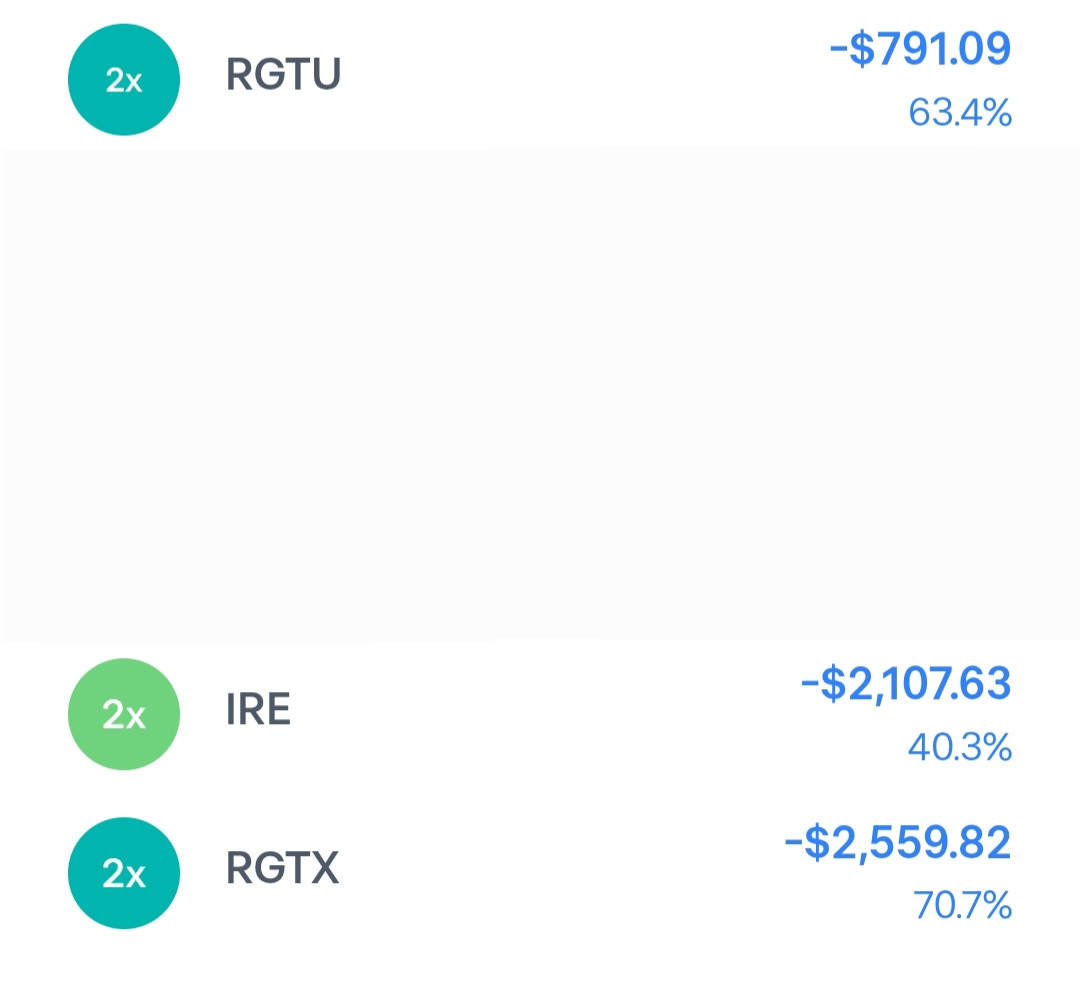The width and height of the screenshot is (1080, 996).
Task: Click the '2x' text in the IRE badge
Action: (124, 715)
